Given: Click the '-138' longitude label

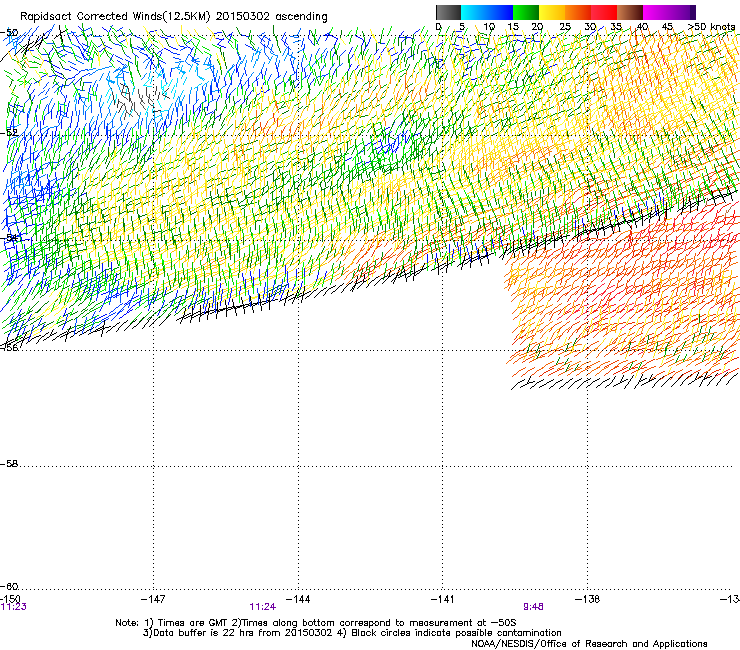Looking at the screenshot, I should click(x=588, y=599).
